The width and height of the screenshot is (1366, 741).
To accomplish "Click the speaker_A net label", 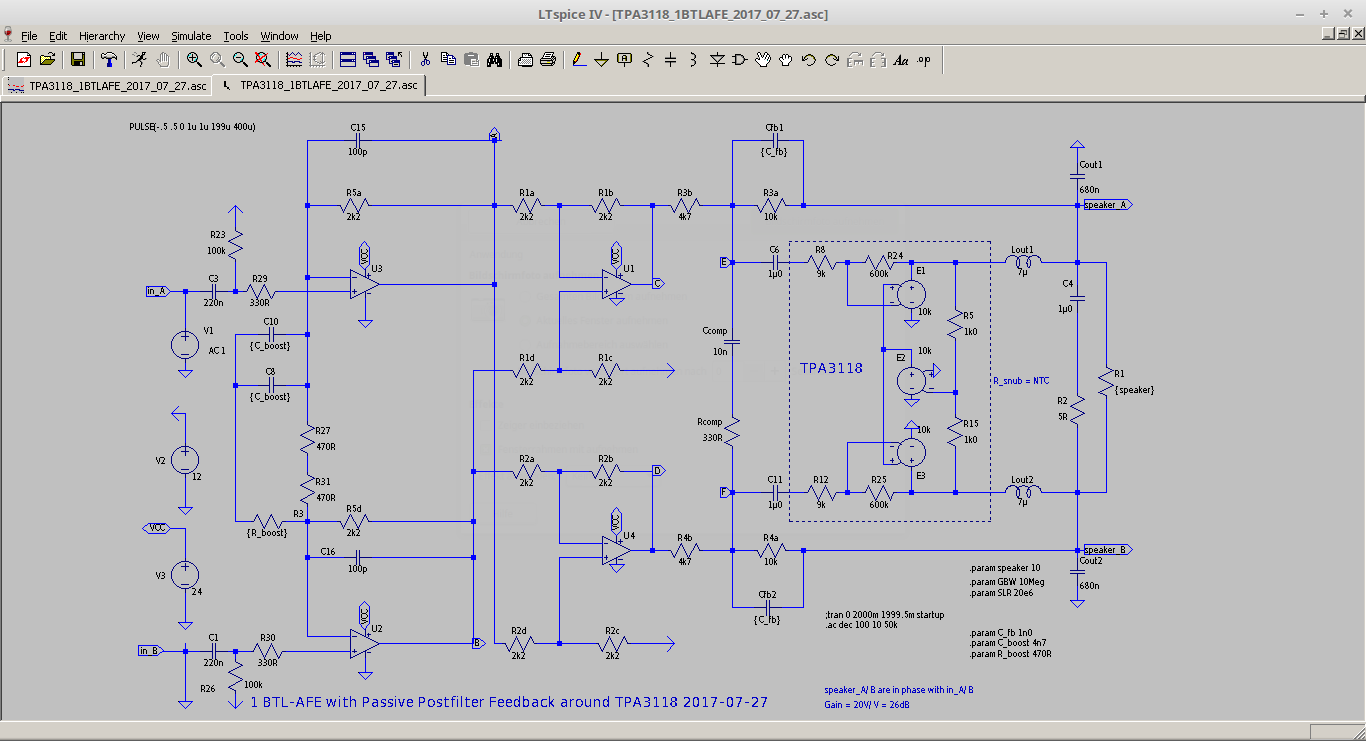I will tap(1106, 205).
